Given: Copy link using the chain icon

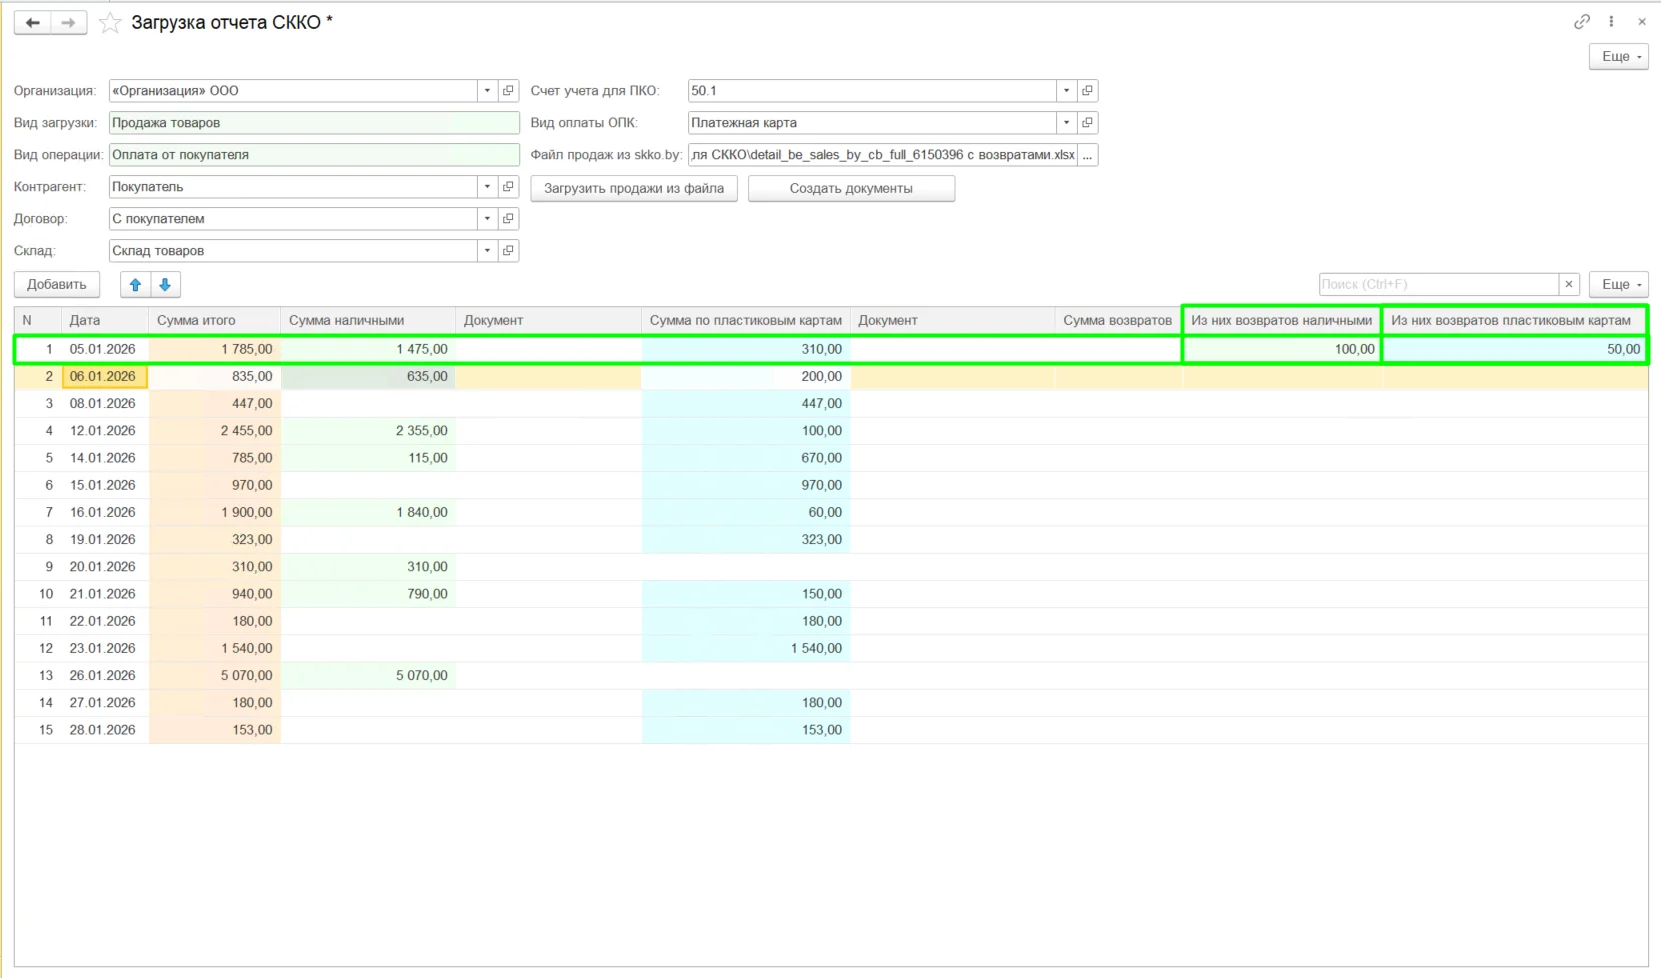Looking at the screenshot, I should click(x=1582, y=21).
